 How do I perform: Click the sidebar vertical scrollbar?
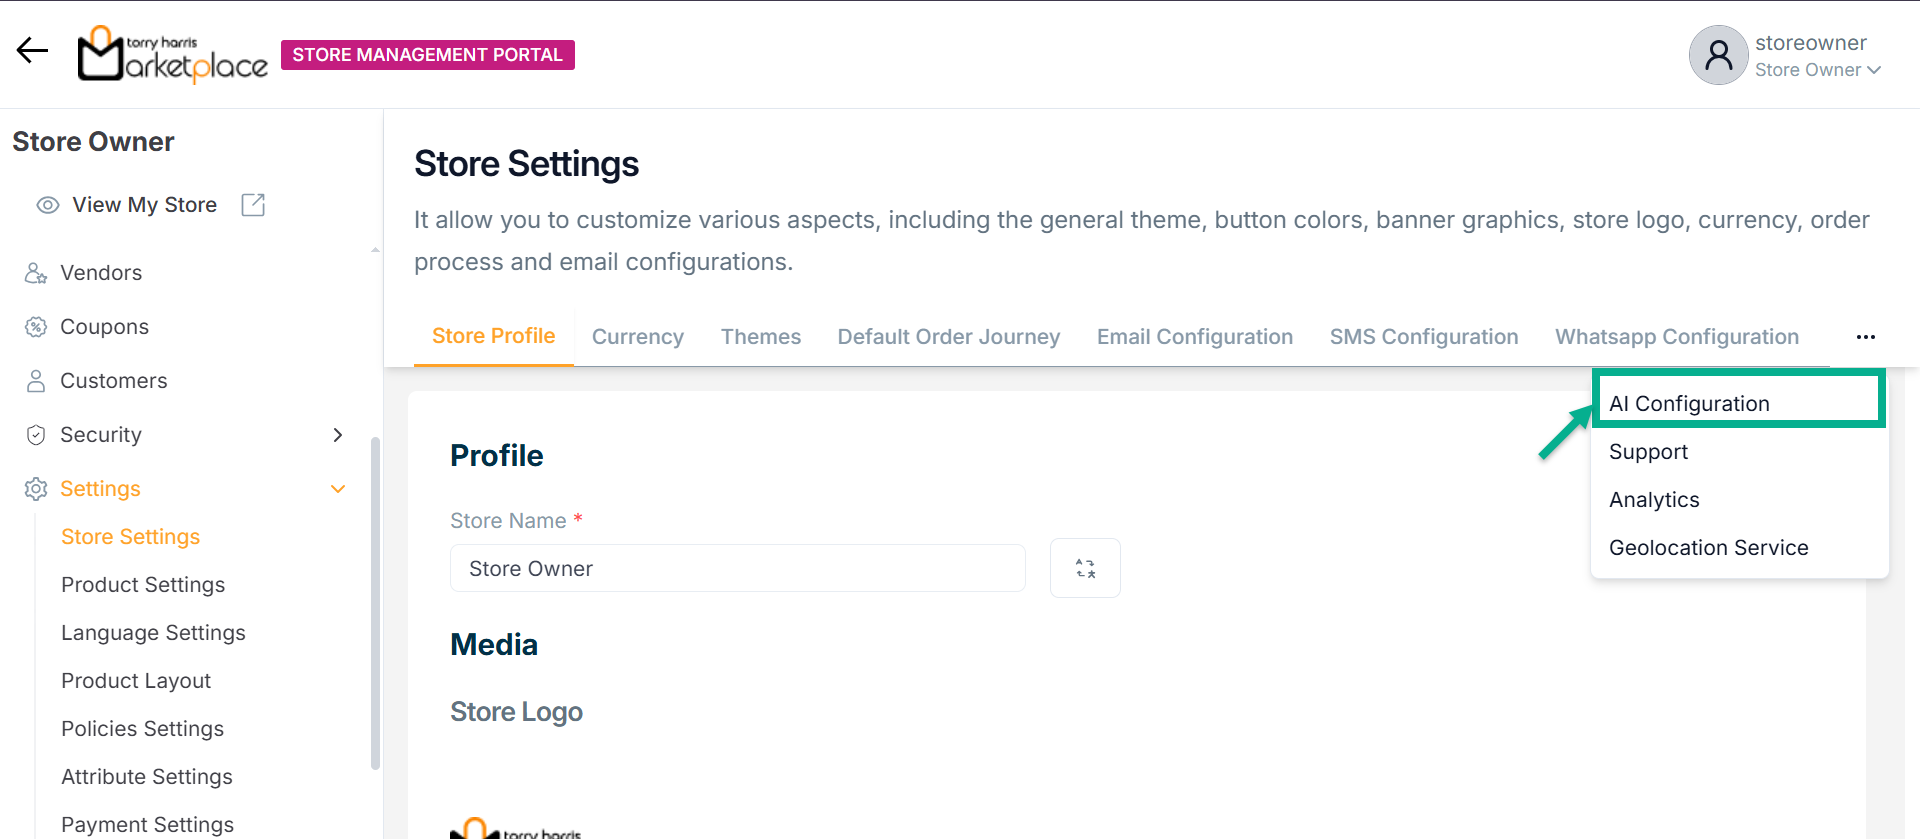[375, 600]
